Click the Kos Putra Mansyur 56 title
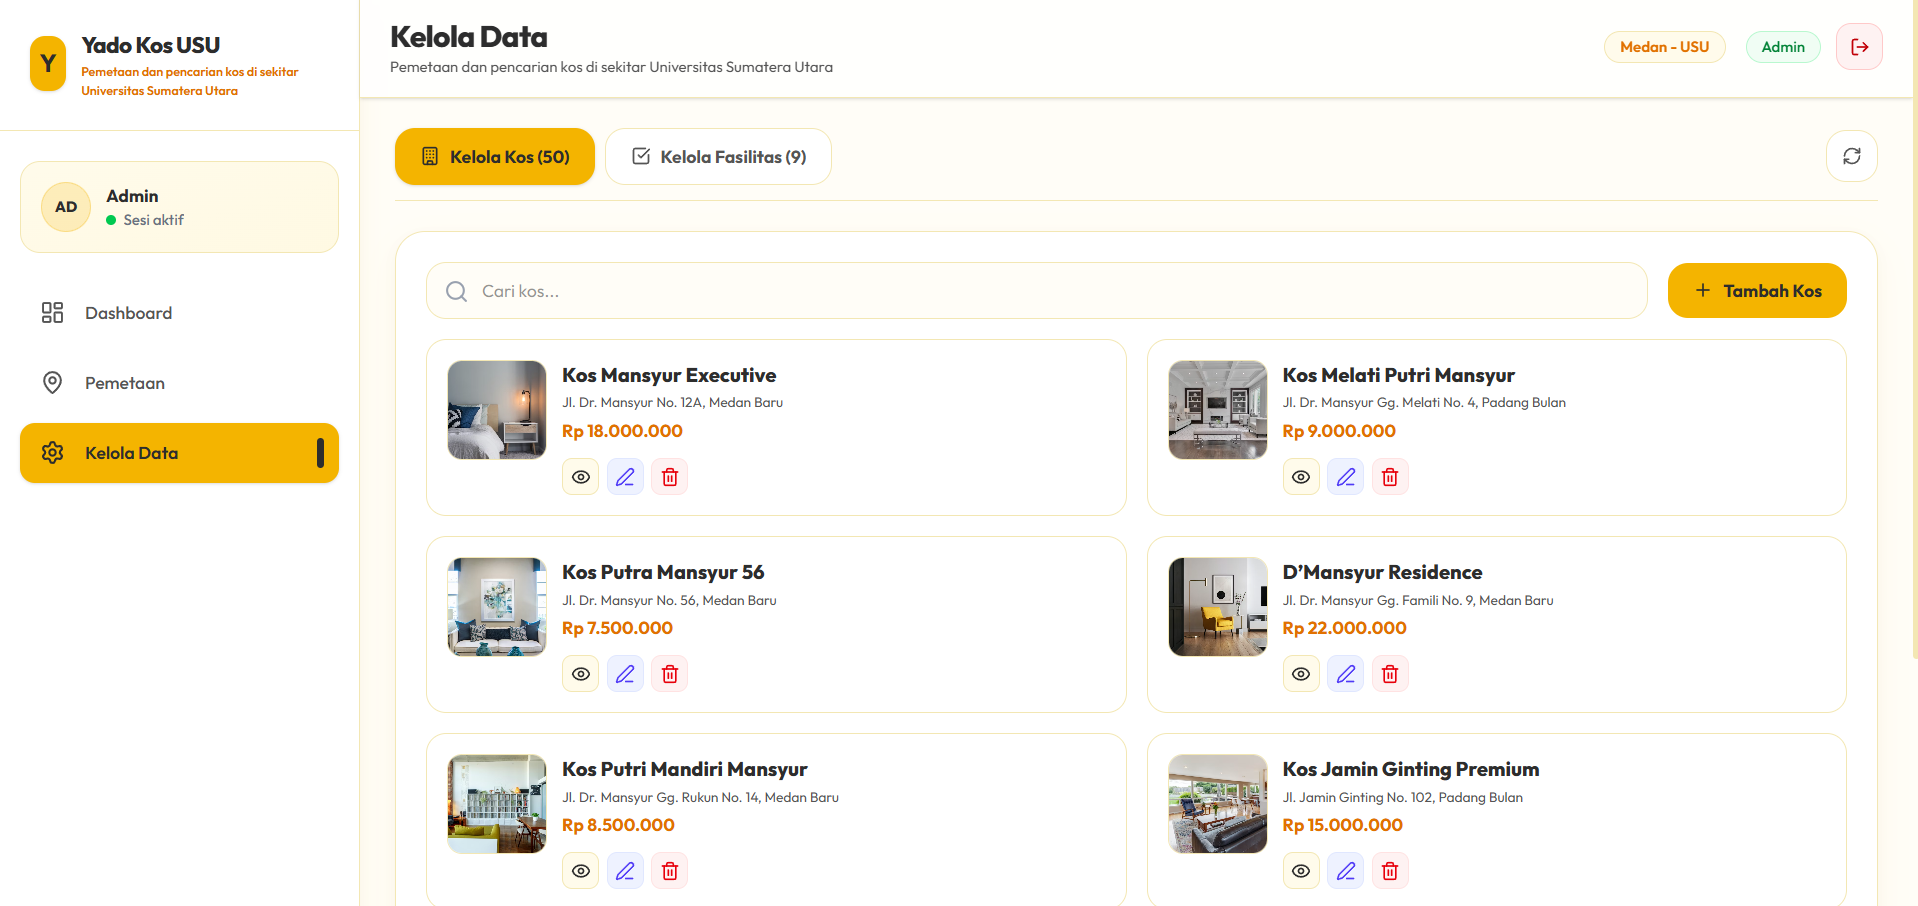The height and width of the screenshot is (906, 1918). (663, 572)
